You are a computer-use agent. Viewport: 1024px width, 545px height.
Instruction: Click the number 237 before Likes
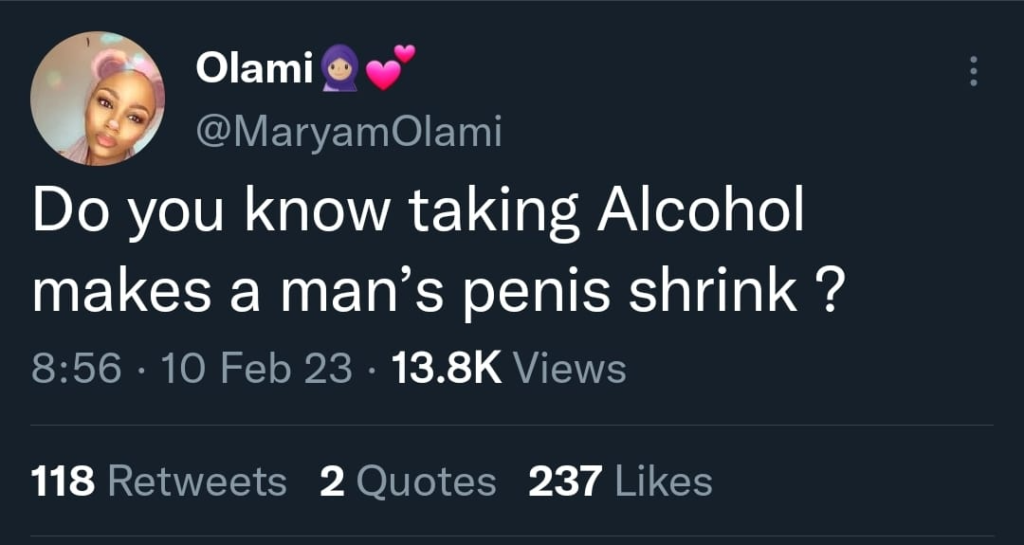(564, 482)
